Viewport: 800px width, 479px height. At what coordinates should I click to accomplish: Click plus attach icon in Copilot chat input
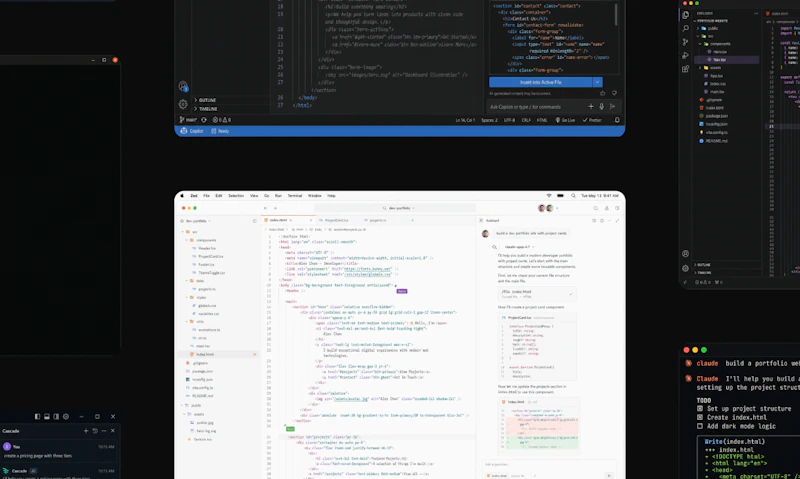point(591,107)
